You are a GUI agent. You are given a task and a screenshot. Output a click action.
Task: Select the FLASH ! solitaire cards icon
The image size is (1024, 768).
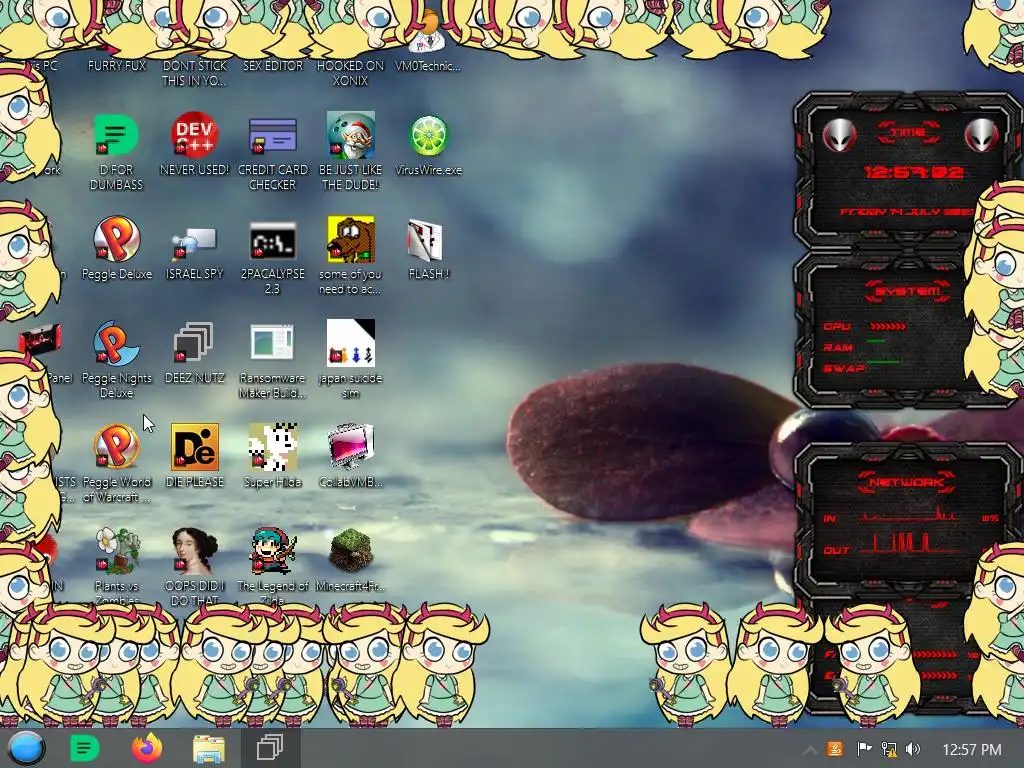click(x=425, y=240)
